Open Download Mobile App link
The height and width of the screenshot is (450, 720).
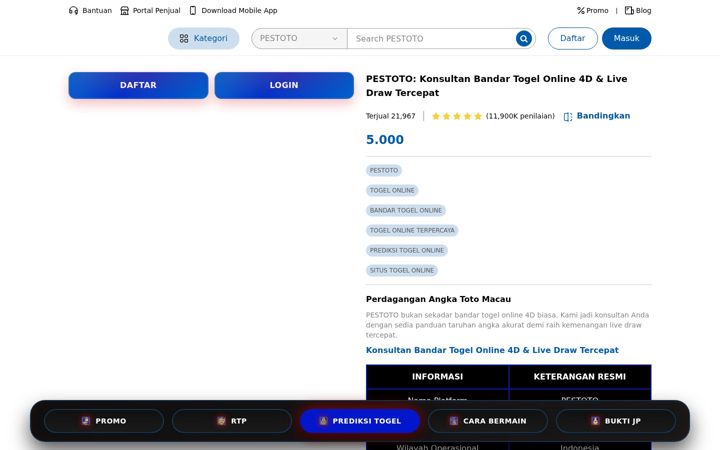pos(233,11)
